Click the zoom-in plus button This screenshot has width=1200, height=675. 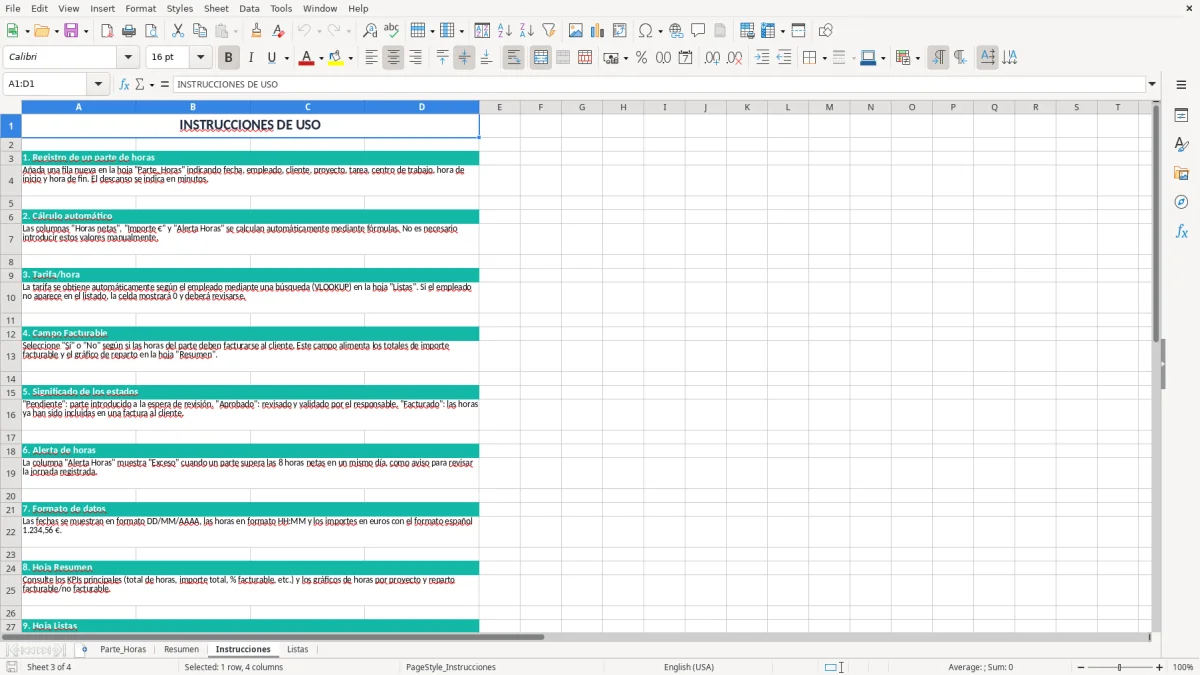(x=1160, y=667)
